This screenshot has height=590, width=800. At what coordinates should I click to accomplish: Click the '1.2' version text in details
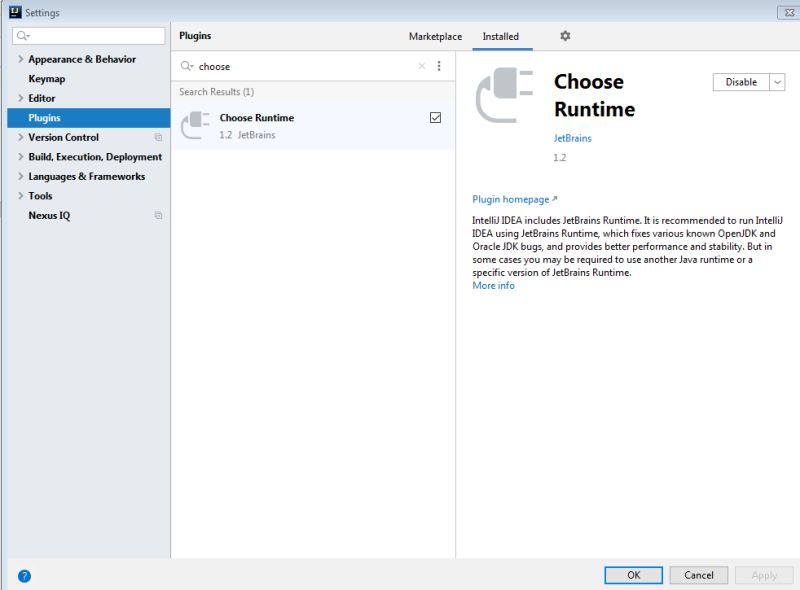tap(560, 158)
